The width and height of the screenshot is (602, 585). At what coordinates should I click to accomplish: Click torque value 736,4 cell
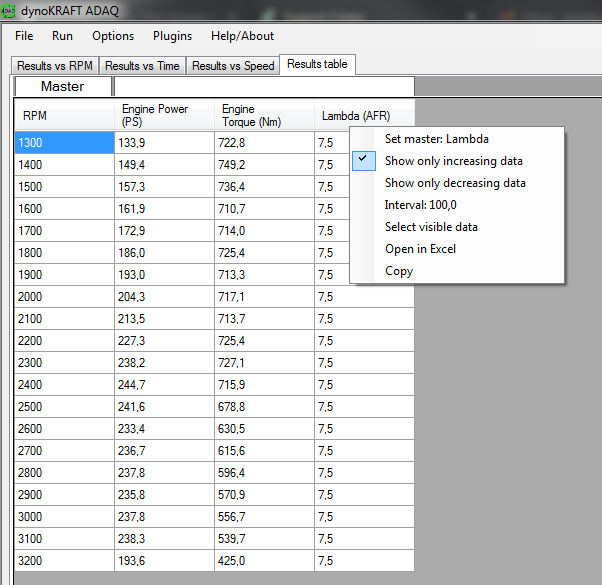tap(264, 187)
